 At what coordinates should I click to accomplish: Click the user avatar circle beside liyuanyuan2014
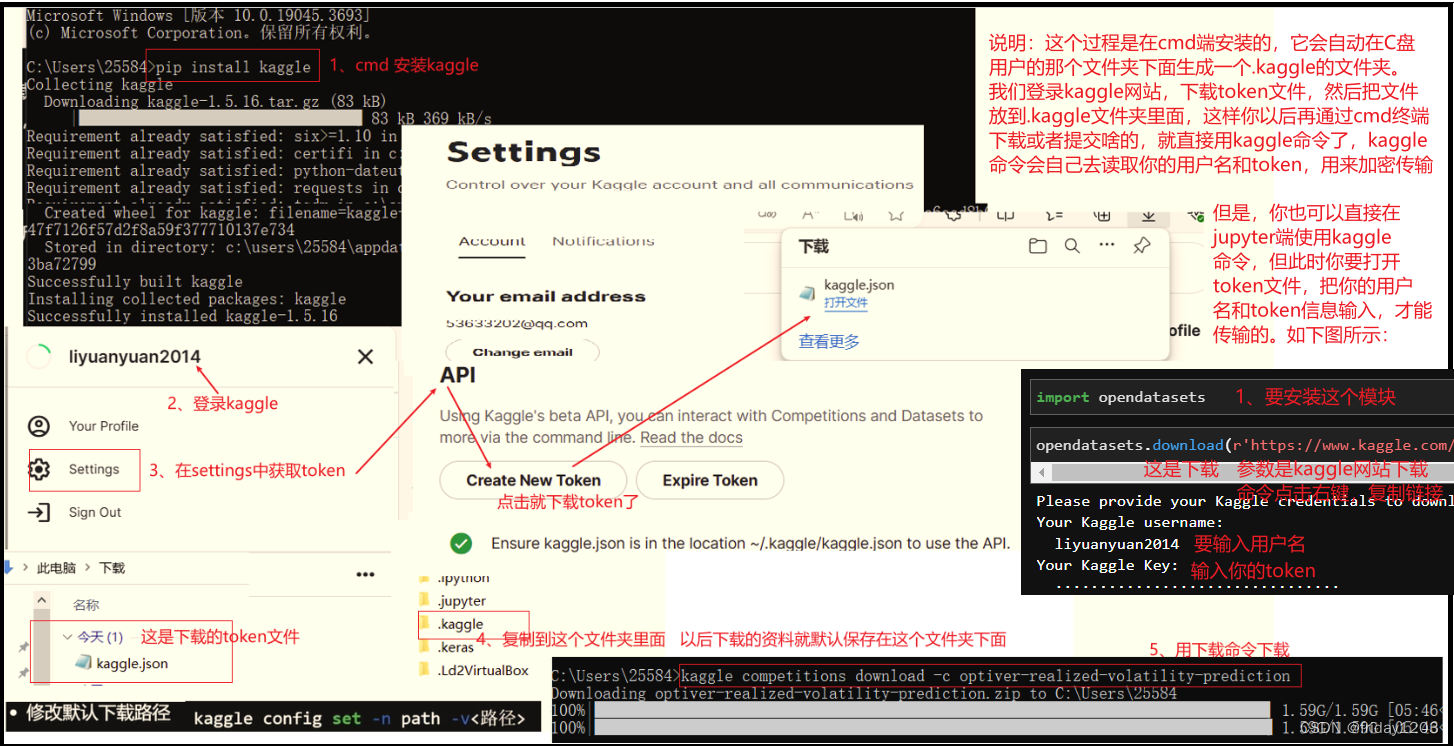coord(39,357)
